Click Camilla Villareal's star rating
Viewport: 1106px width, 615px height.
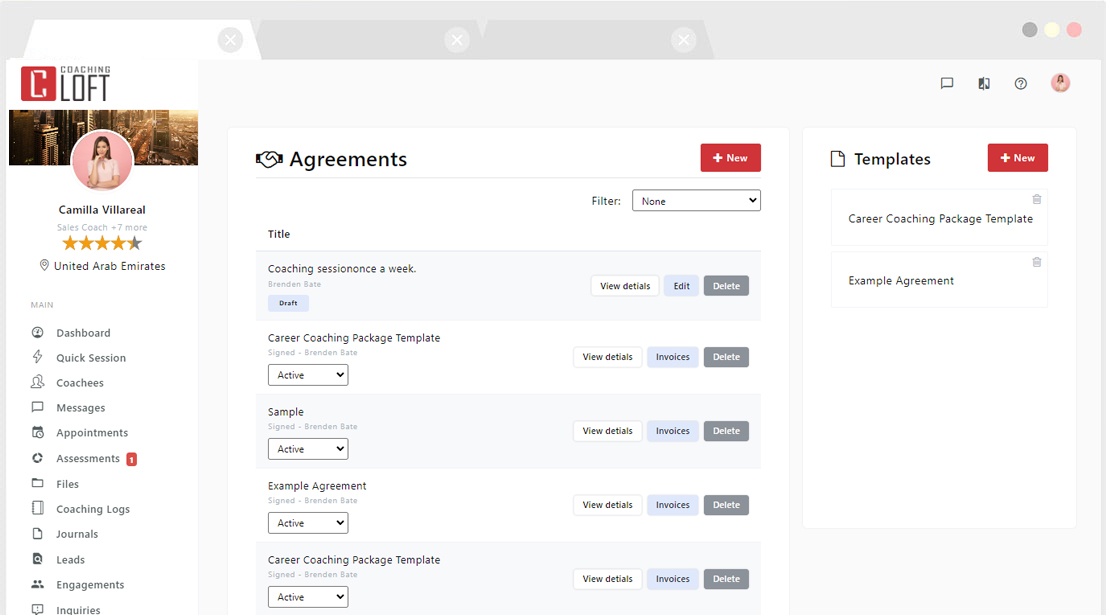[x=102, y=242]
